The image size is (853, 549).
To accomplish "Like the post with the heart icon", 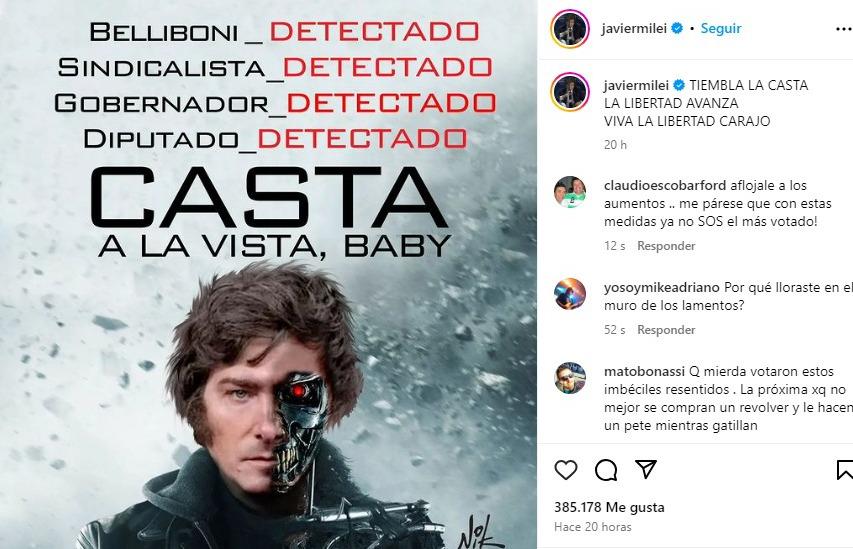I will [x=566, y=470].
